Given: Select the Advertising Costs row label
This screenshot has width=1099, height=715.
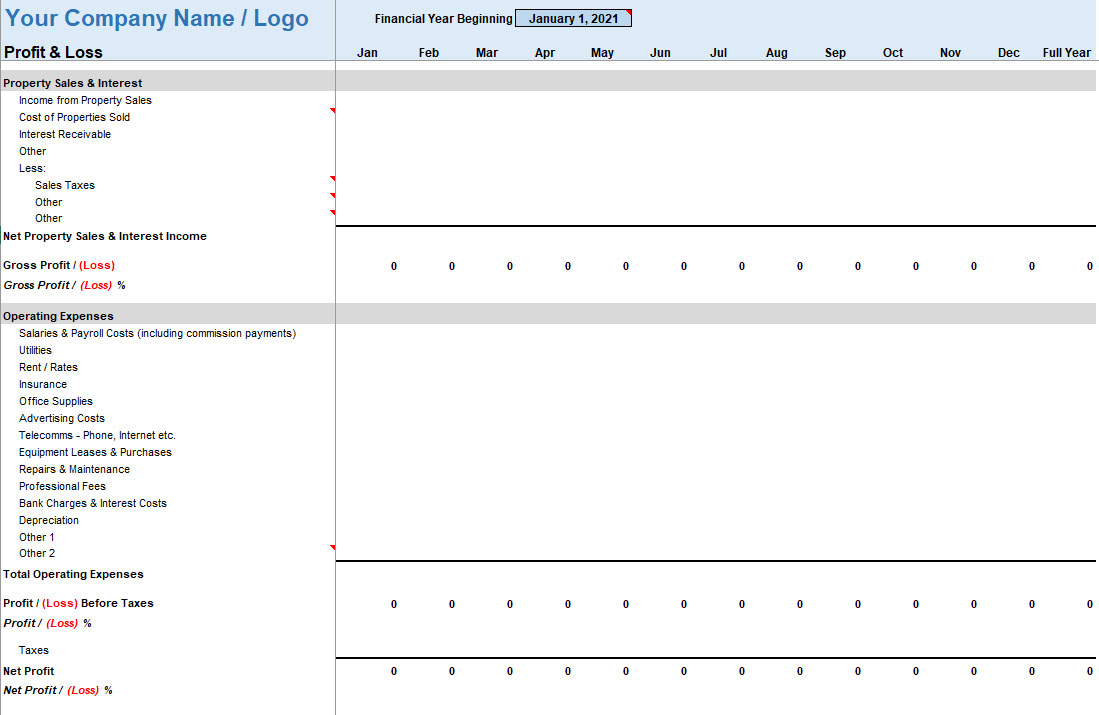Looking at the screenshot, I should tap(61, 419).
